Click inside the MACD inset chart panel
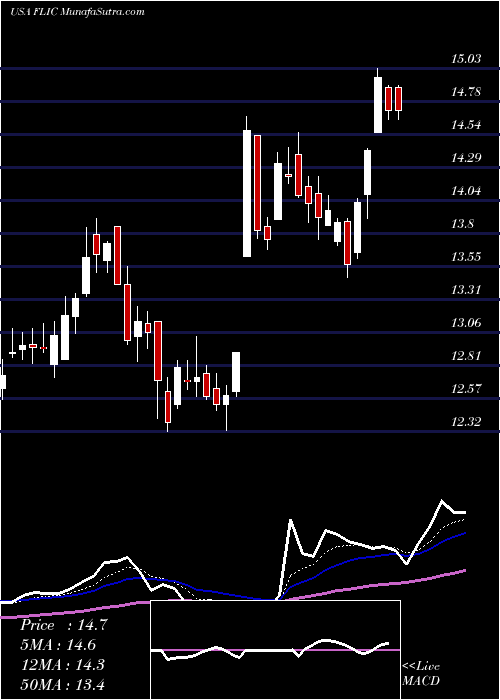 pyautogui.click(x=275, y=650)
